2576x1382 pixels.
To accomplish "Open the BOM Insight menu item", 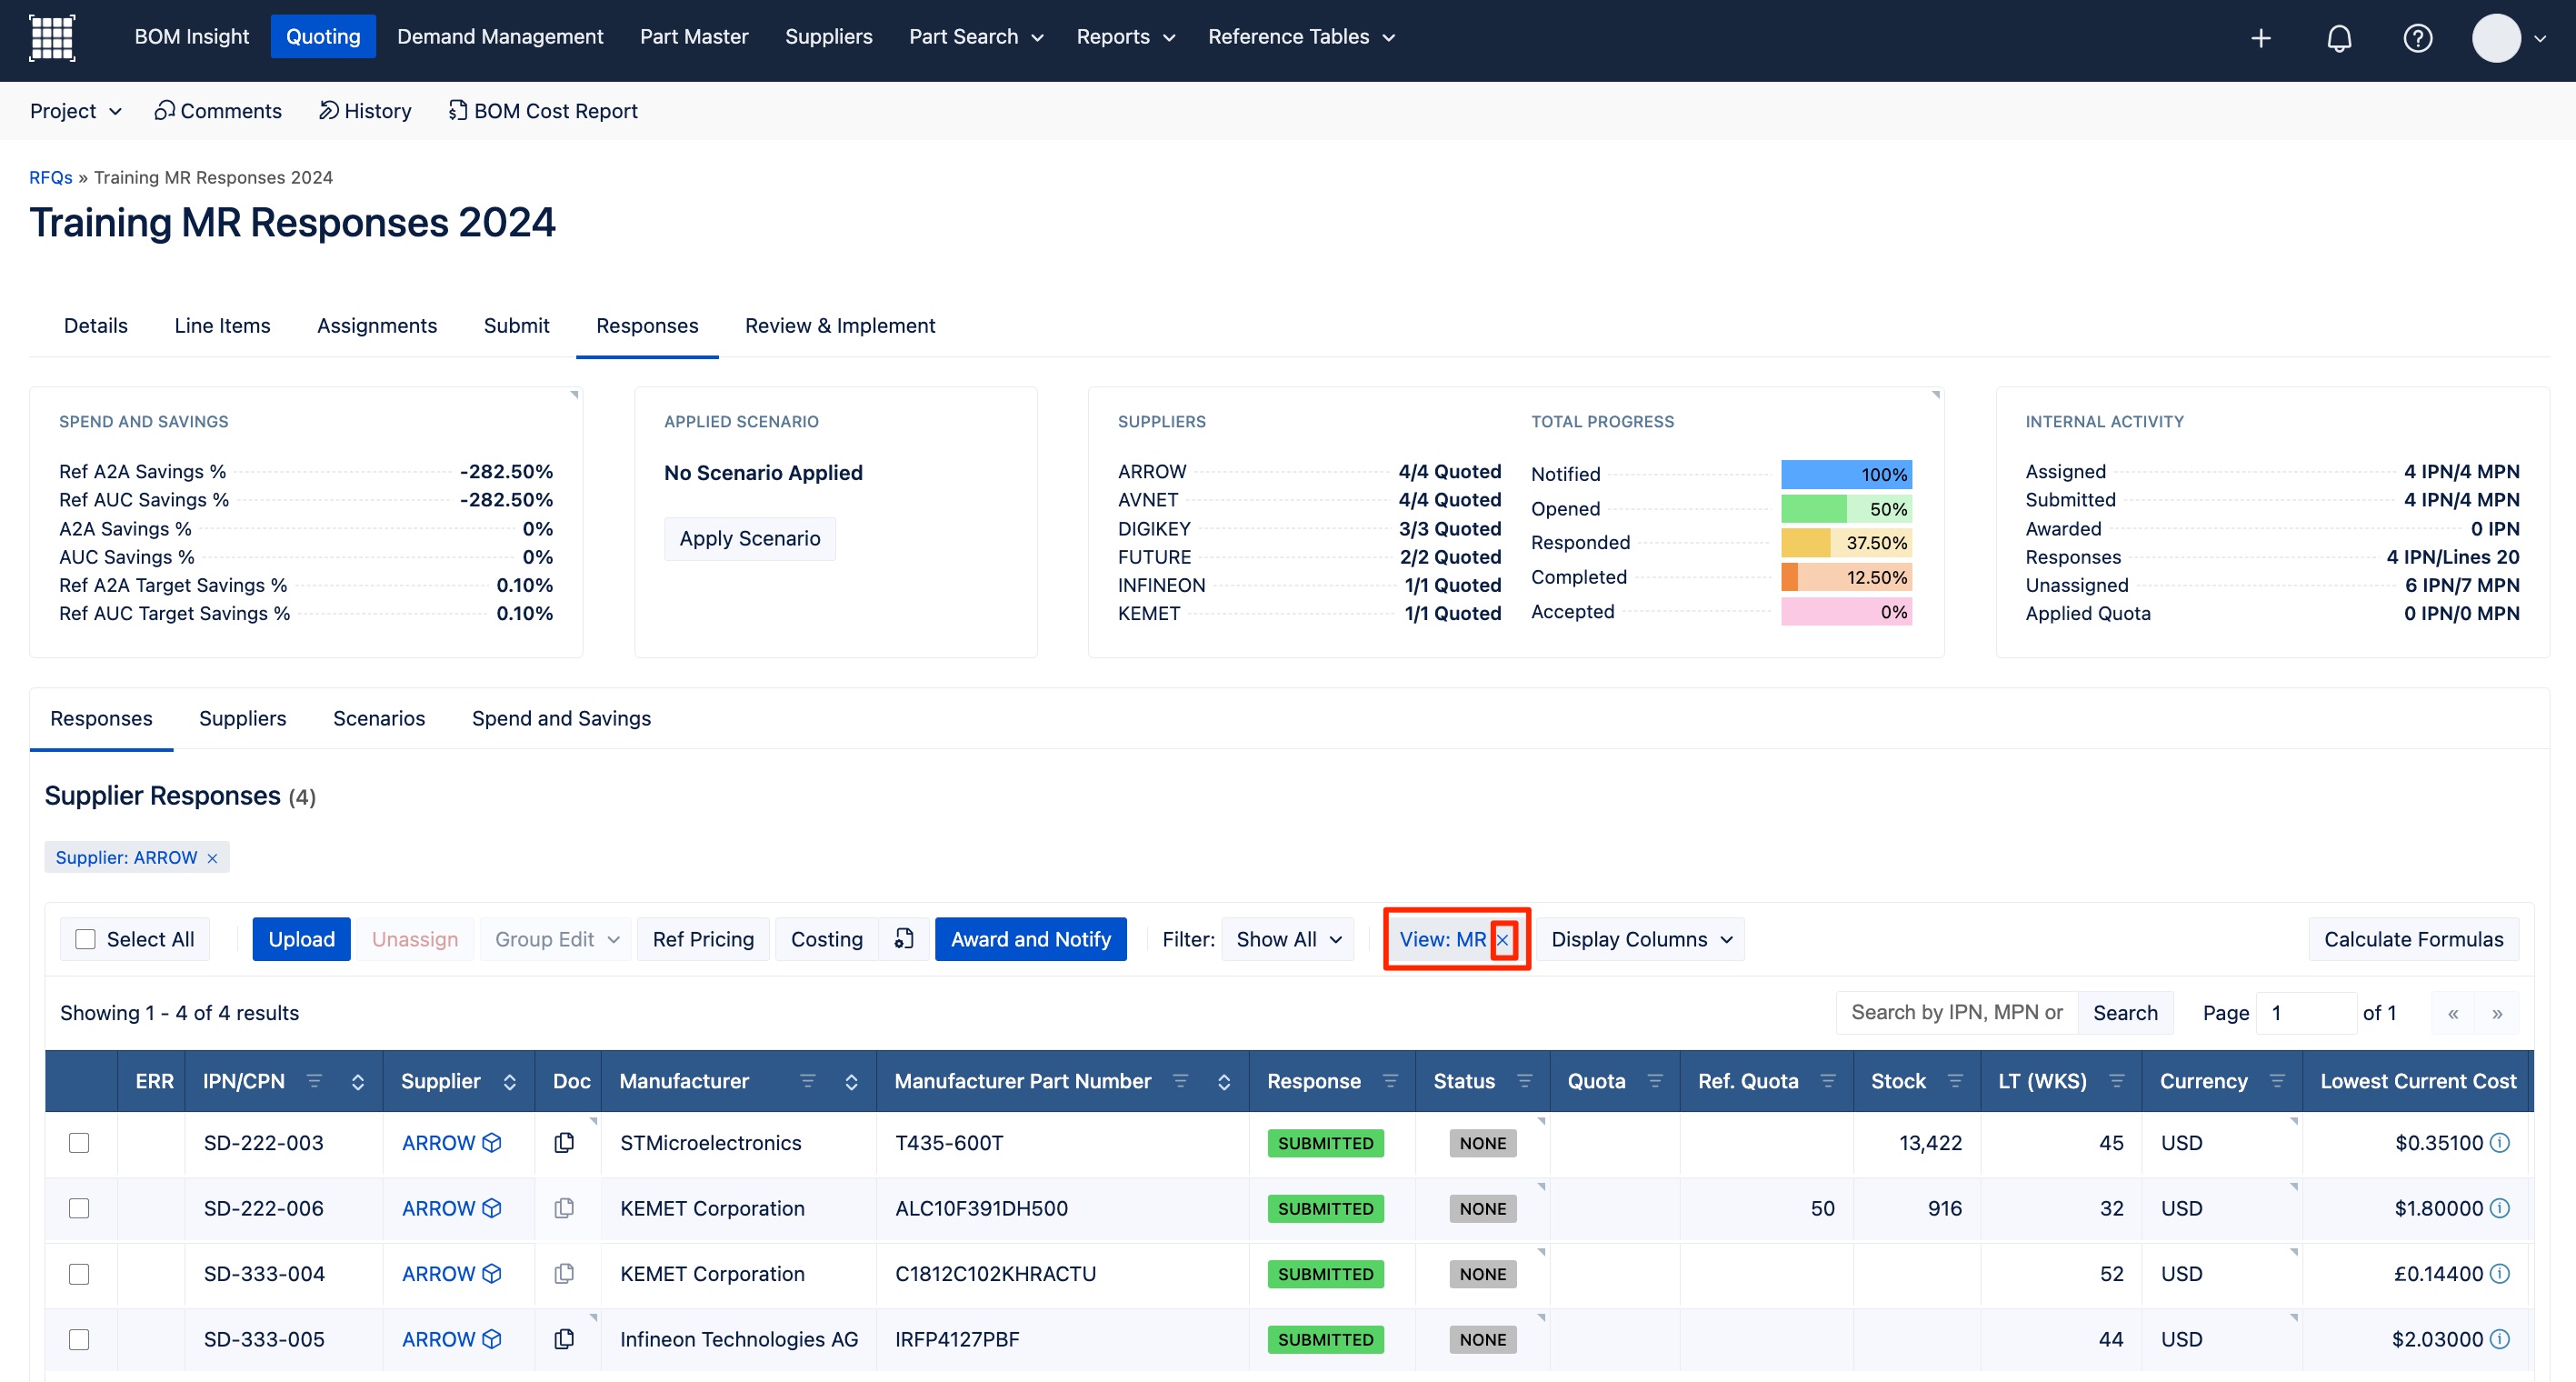I will [191, 37].
